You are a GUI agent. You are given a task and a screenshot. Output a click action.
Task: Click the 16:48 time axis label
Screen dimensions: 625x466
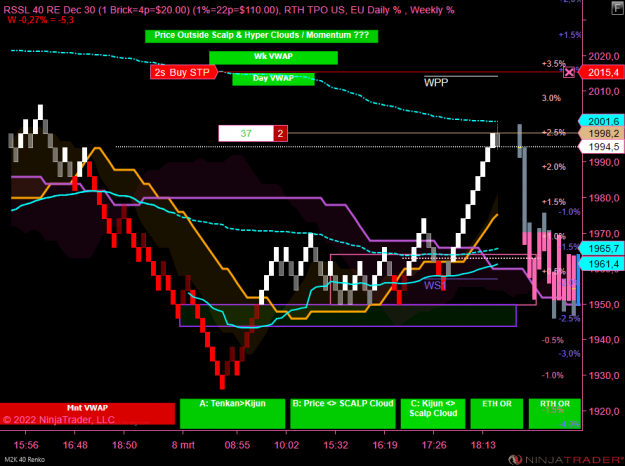tap(75, 445)
